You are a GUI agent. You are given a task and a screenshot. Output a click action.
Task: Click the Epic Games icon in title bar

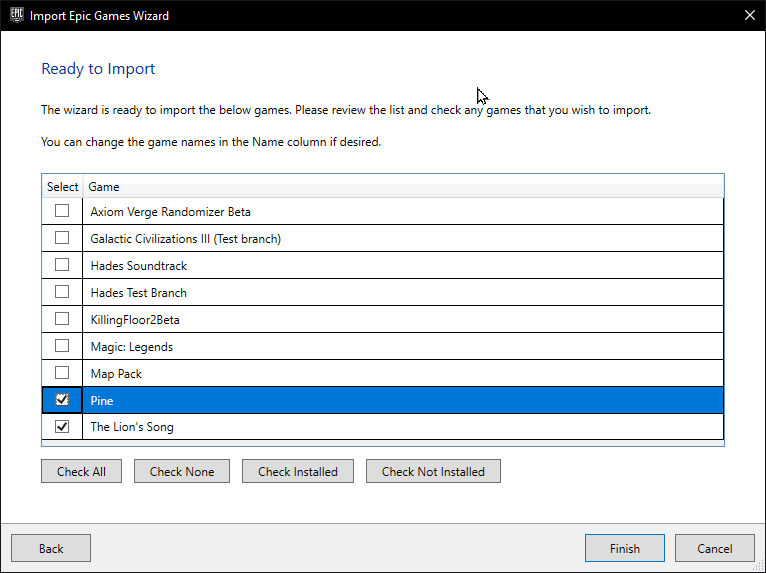click(x=17, y=15)
